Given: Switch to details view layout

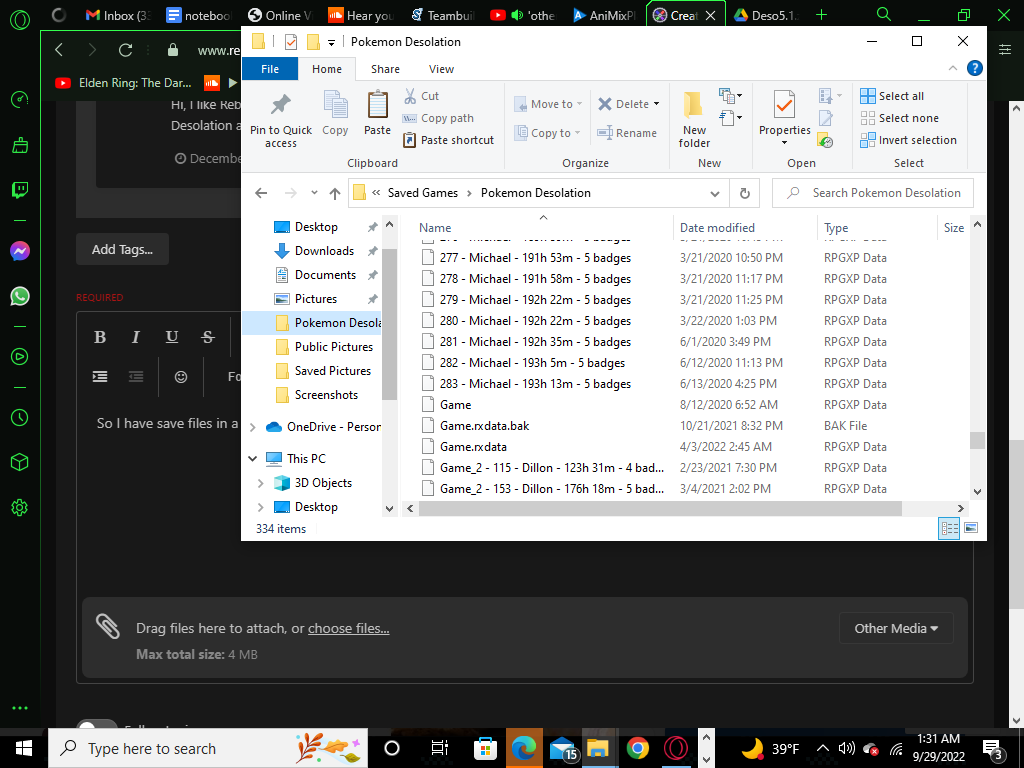Looking at the screenshot, I should click(x=949, y=528).
